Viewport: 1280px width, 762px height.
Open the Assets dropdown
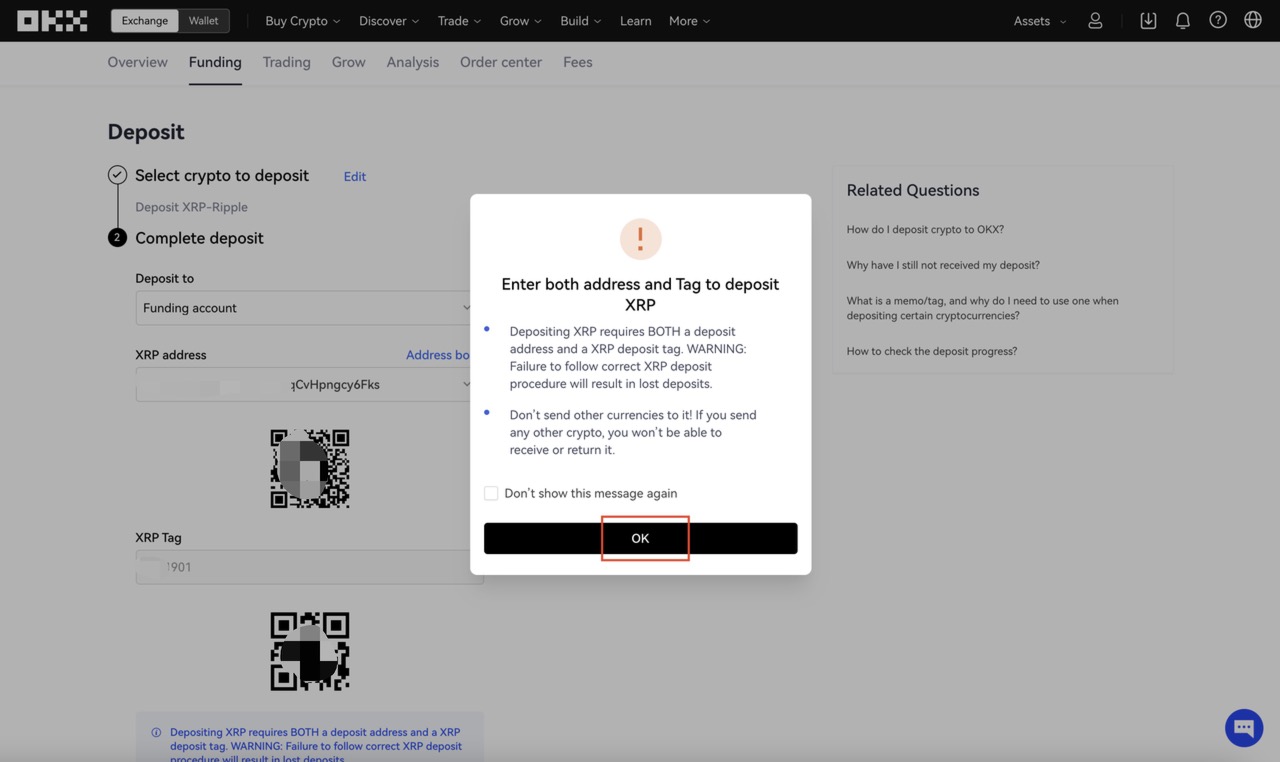click(1040, 20)
